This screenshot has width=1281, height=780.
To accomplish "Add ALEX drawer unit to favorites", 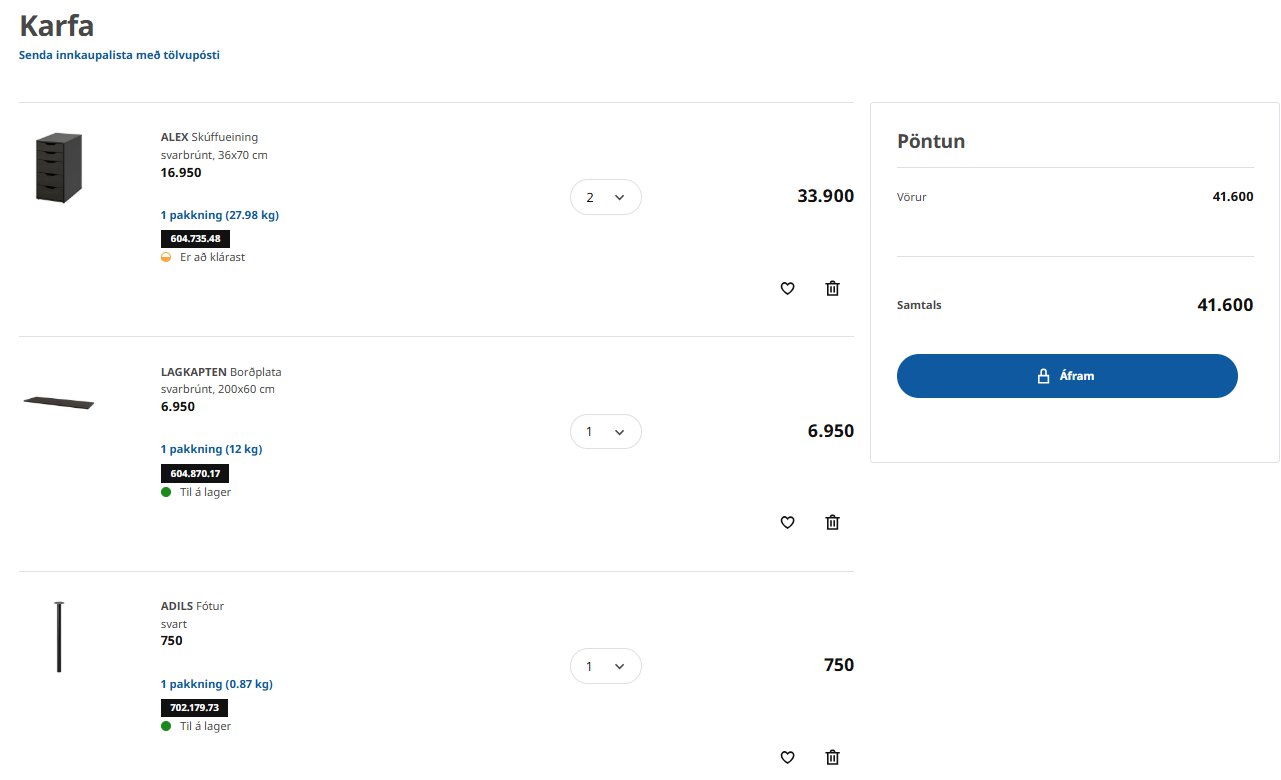I will pyautogui.click(x=787, y=288).
